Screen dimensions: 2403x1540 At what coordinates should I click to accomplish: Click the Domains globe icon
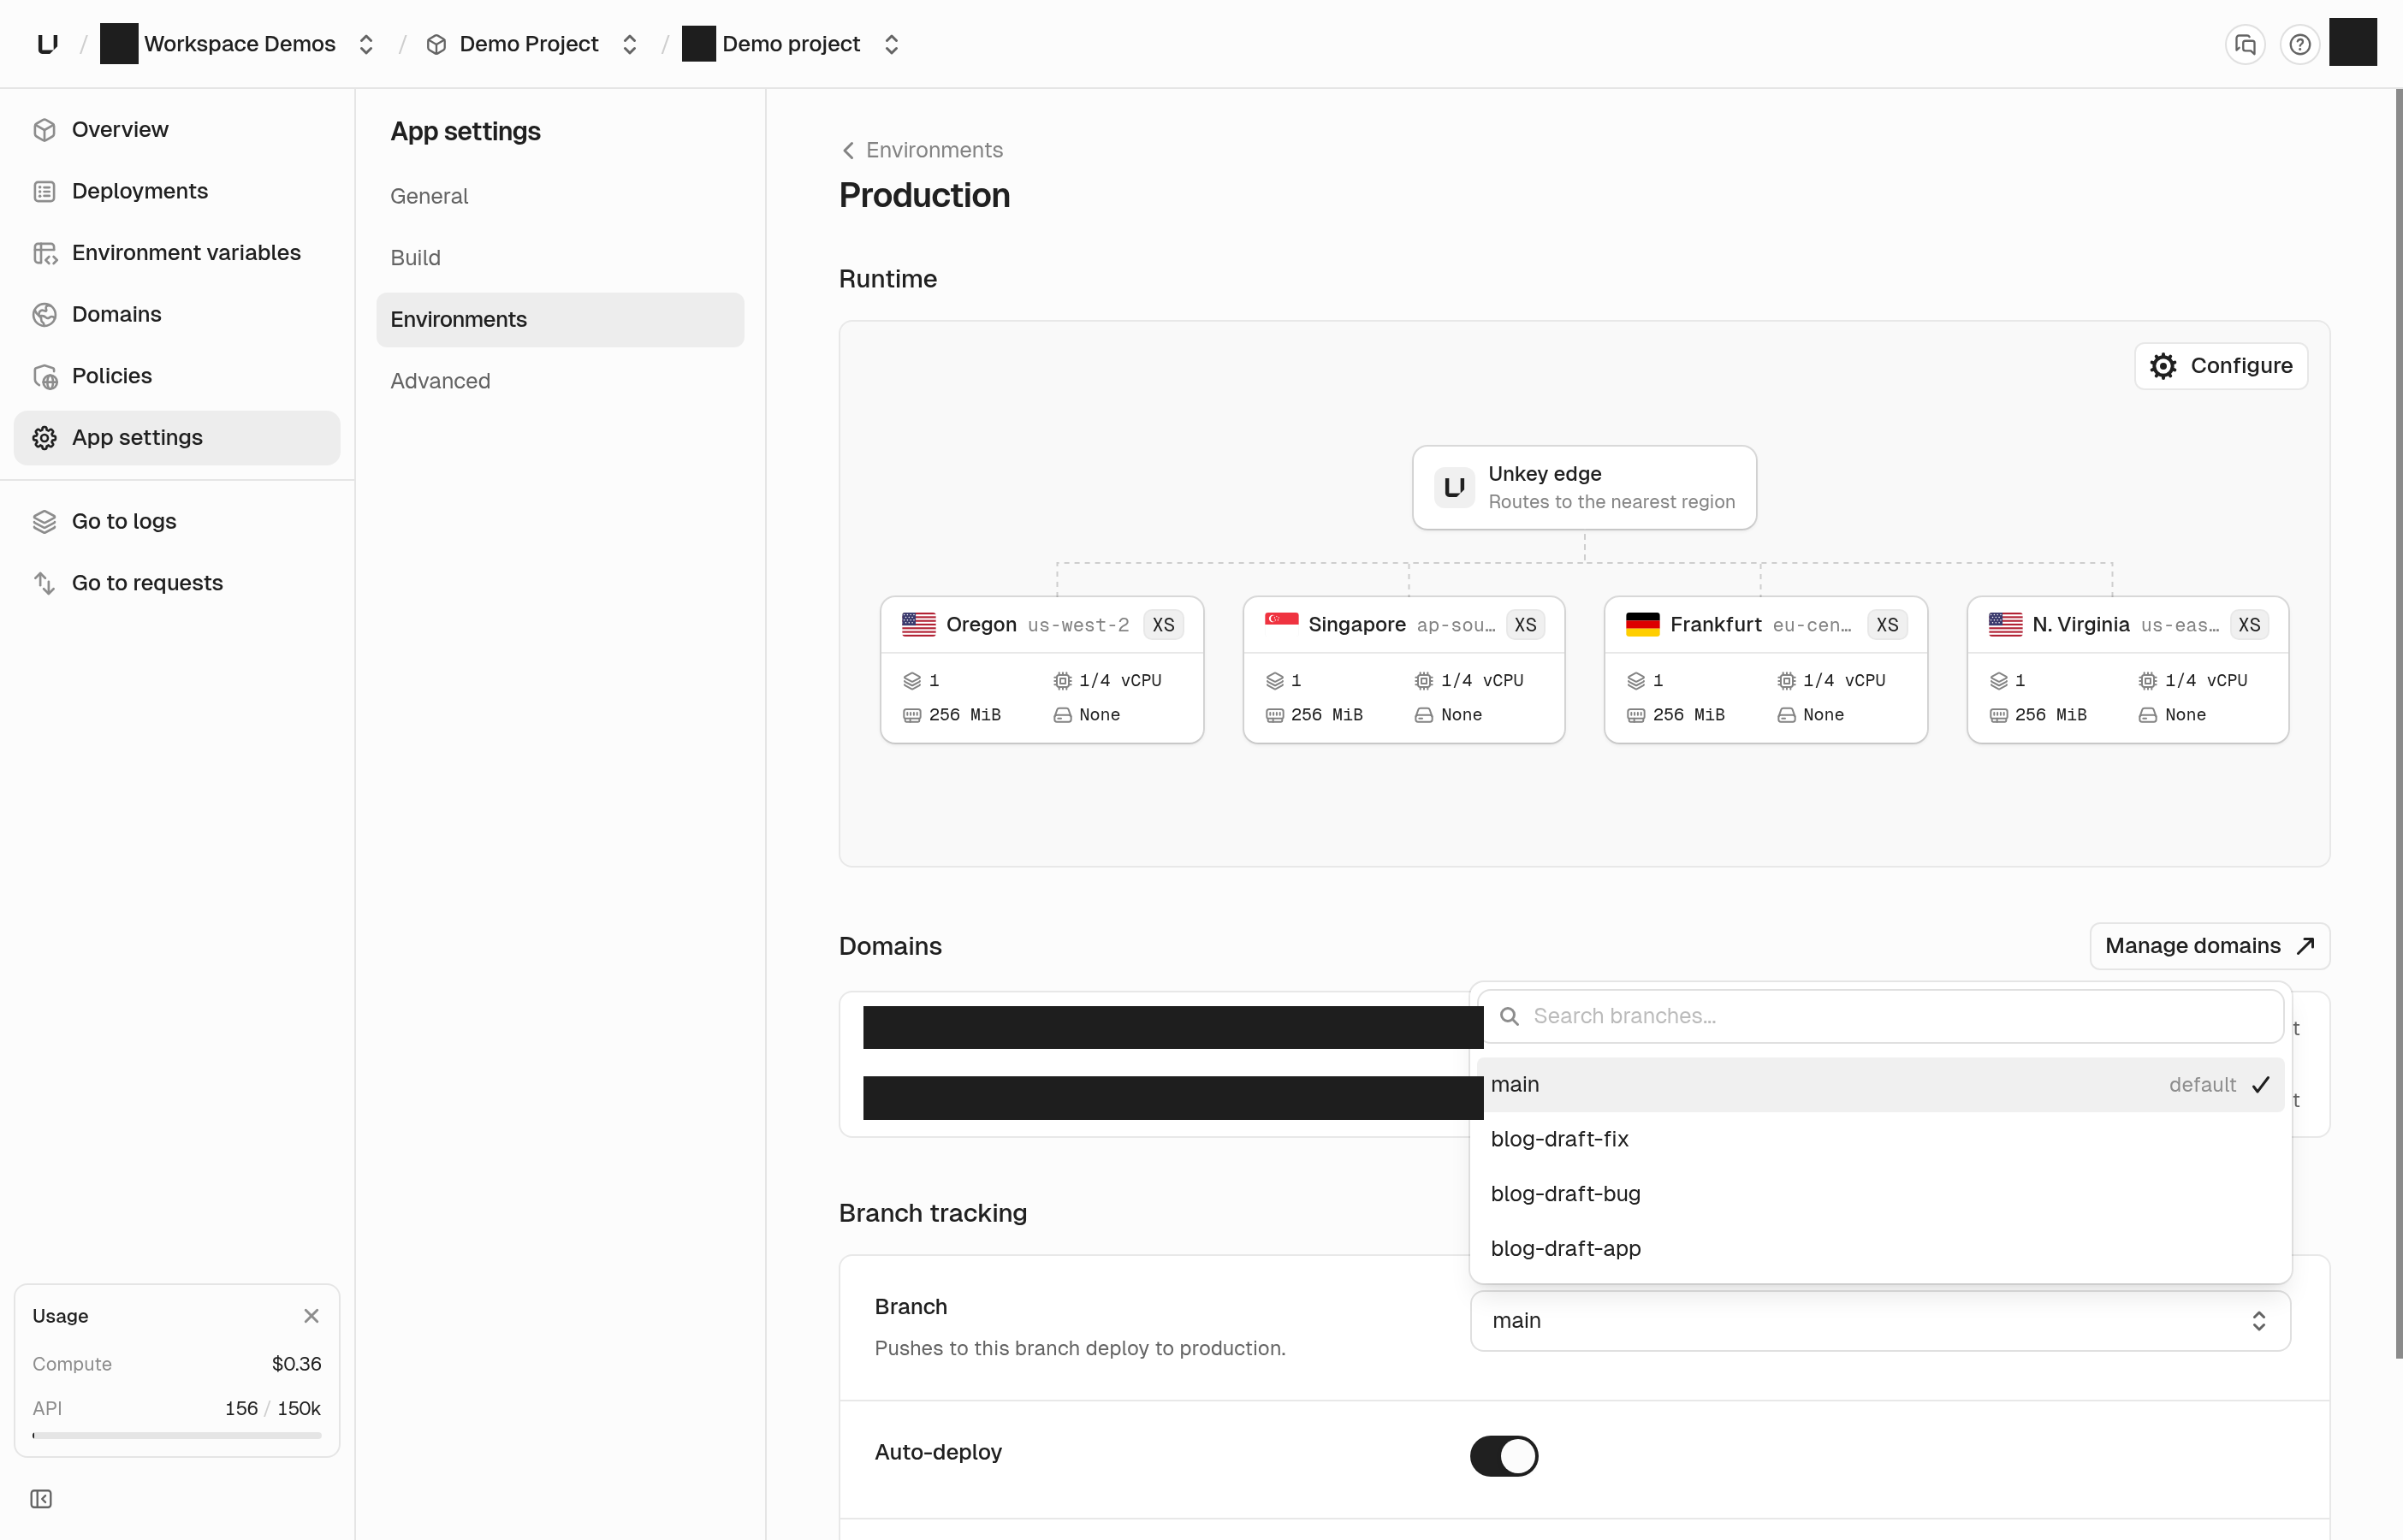click(44, 315)
